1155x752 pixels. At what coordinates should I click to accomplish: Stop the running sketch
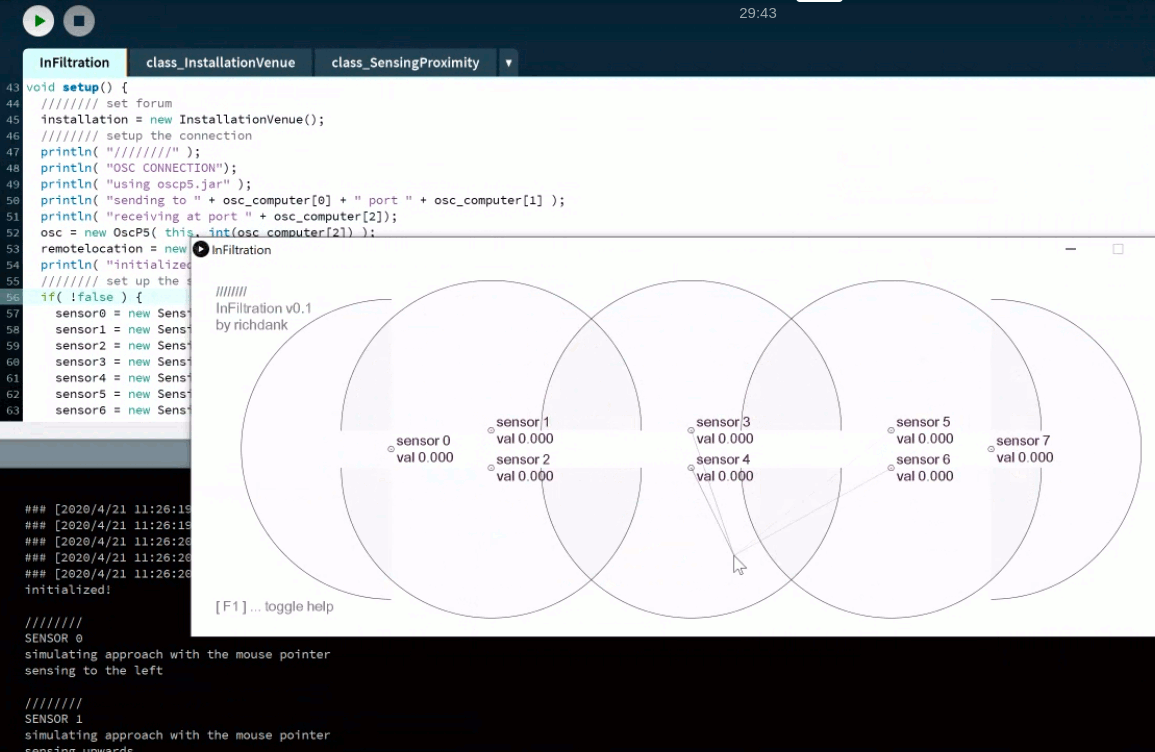click(x=79, y=20)
